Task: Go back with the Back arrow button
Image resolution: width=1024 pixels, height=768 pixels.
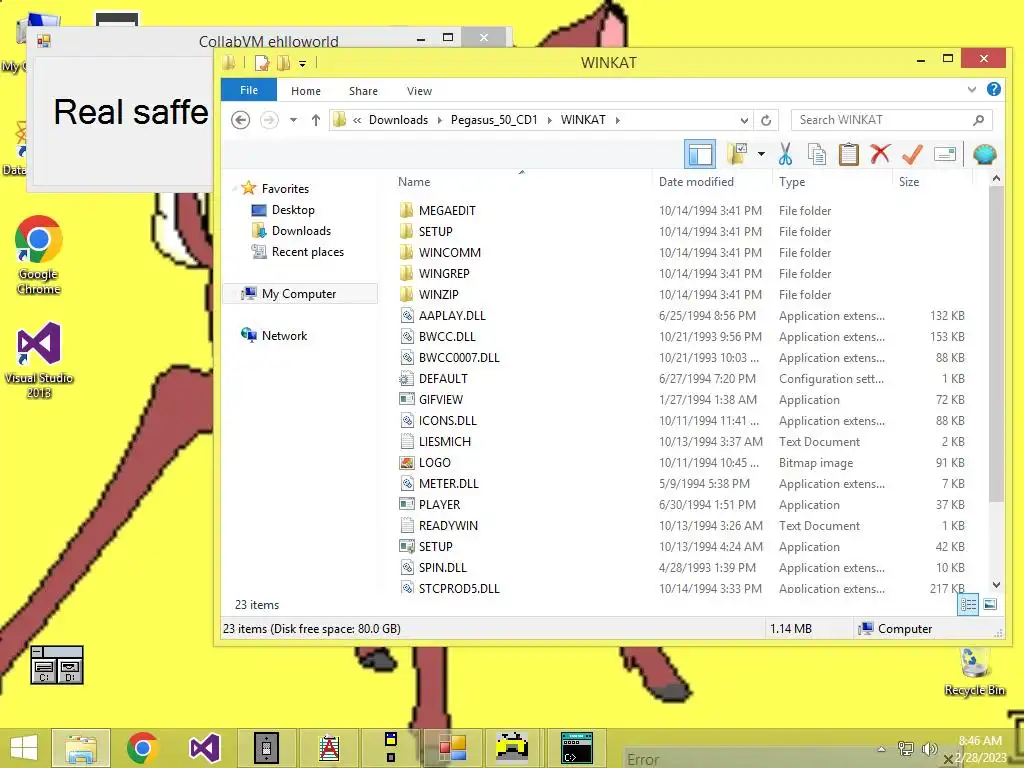Action: [240, 120]
